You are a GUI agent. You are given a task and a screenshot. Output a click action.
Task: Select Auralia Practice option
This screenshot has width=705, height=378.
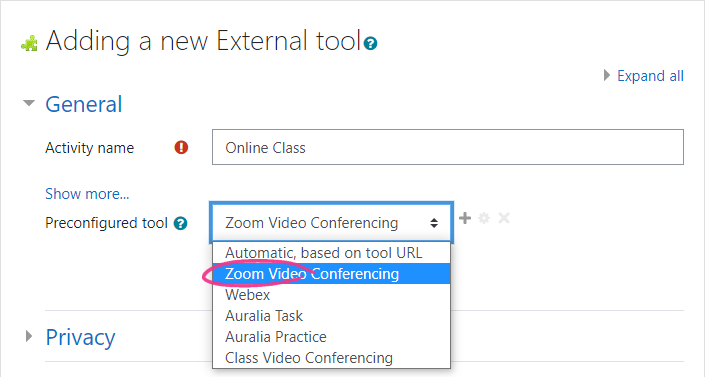(331, 337)
